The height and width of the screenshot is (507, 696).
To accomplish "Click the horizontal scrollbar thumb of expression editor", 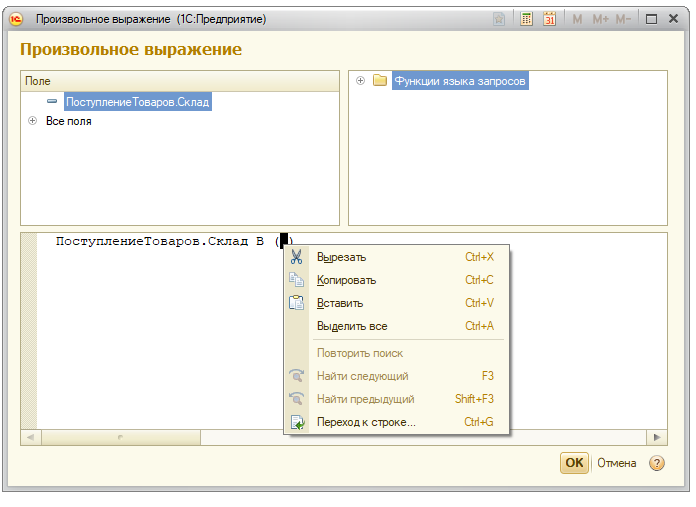I will (121, 437).
